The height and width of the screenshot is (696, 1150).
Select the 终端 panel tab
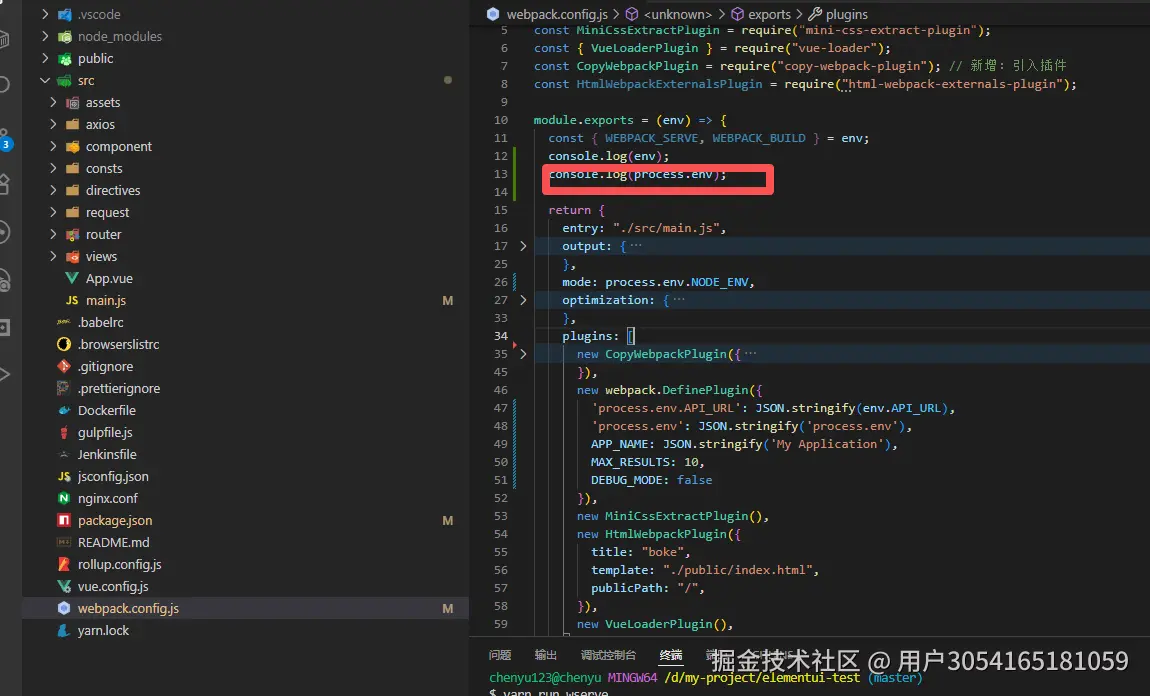click(670, 655)
